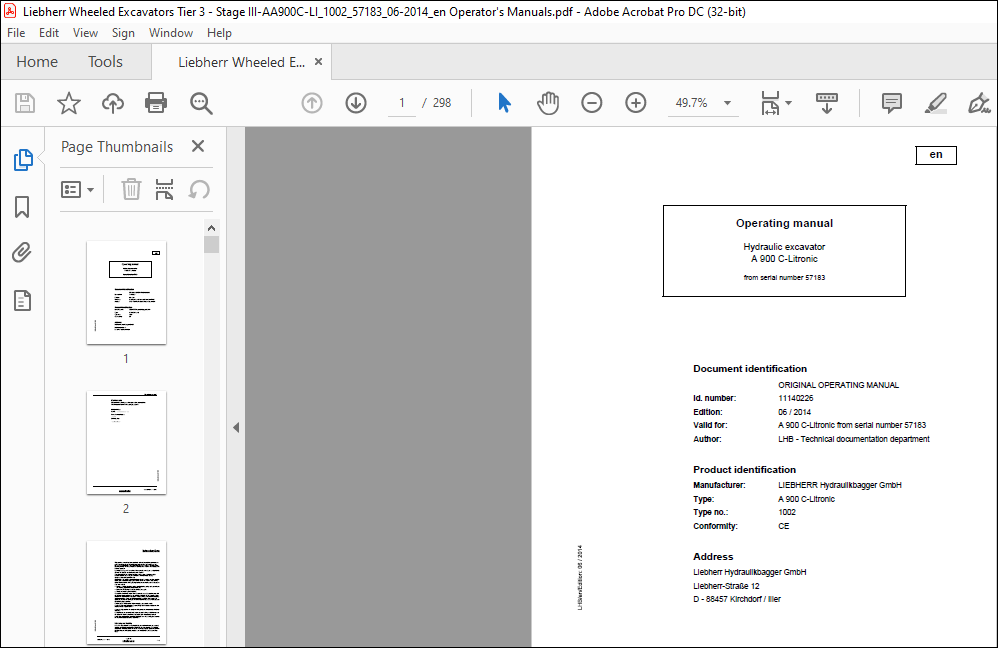Click the 'Document identification' heading
Image resolution: width=998 pixels, height=648 pixels.
point(750,369)
